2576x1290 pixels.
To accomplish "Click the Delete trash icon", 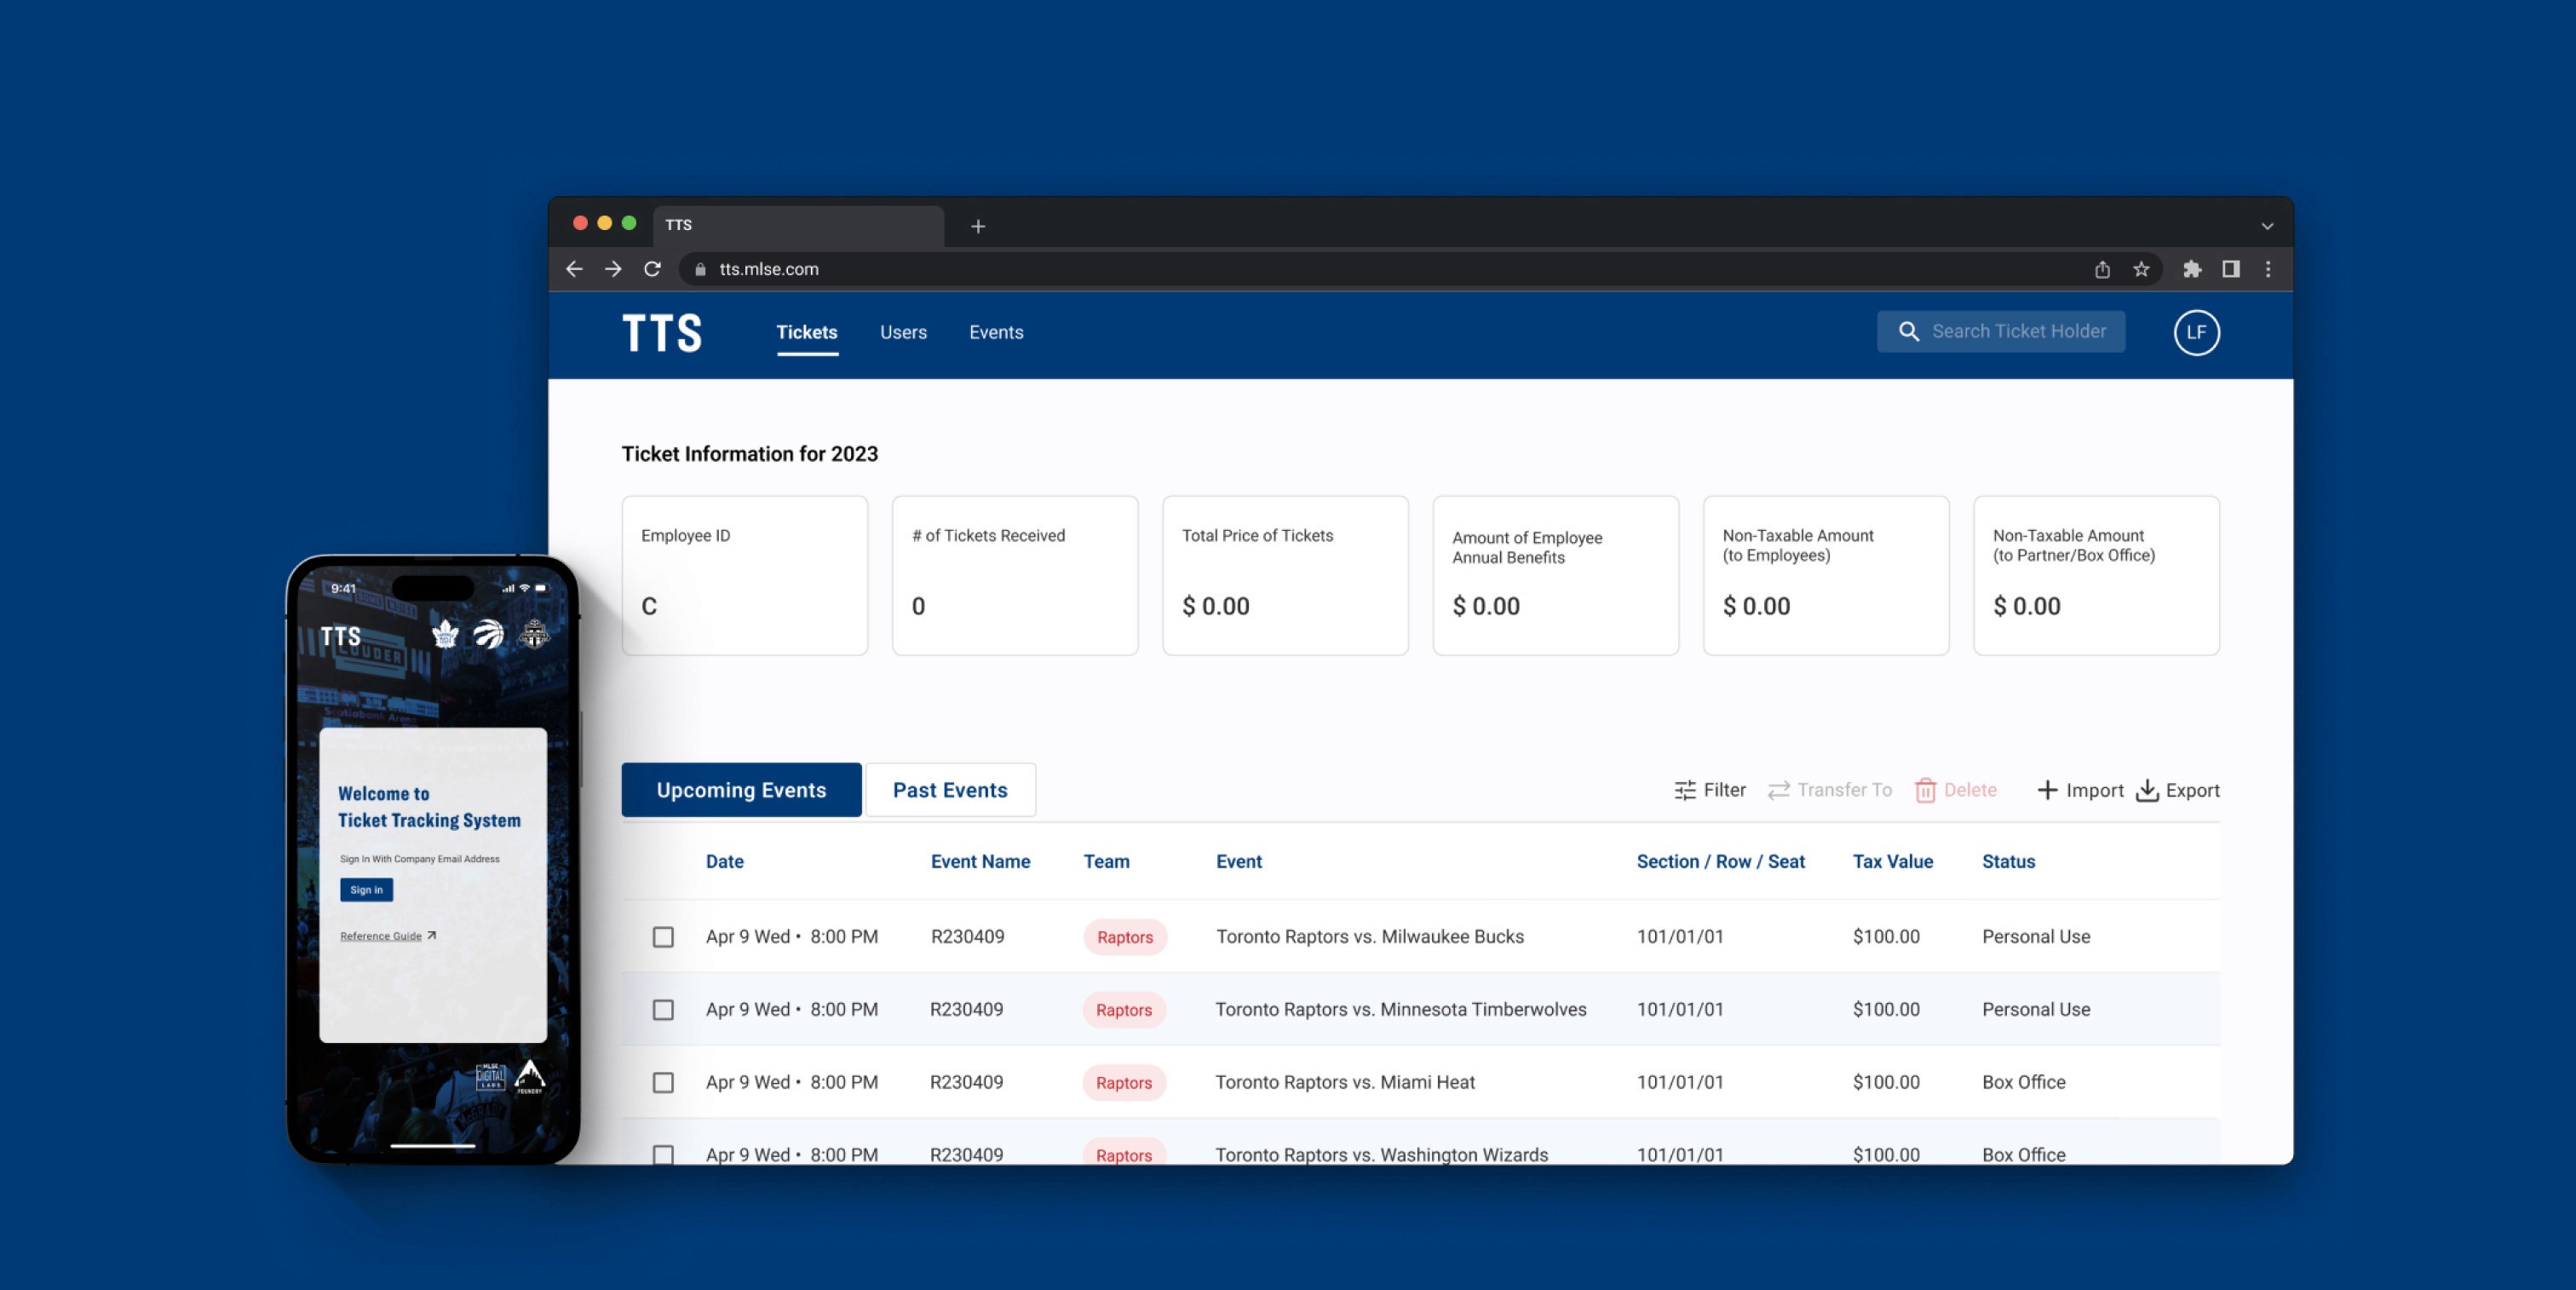I will coord(1925,790).
